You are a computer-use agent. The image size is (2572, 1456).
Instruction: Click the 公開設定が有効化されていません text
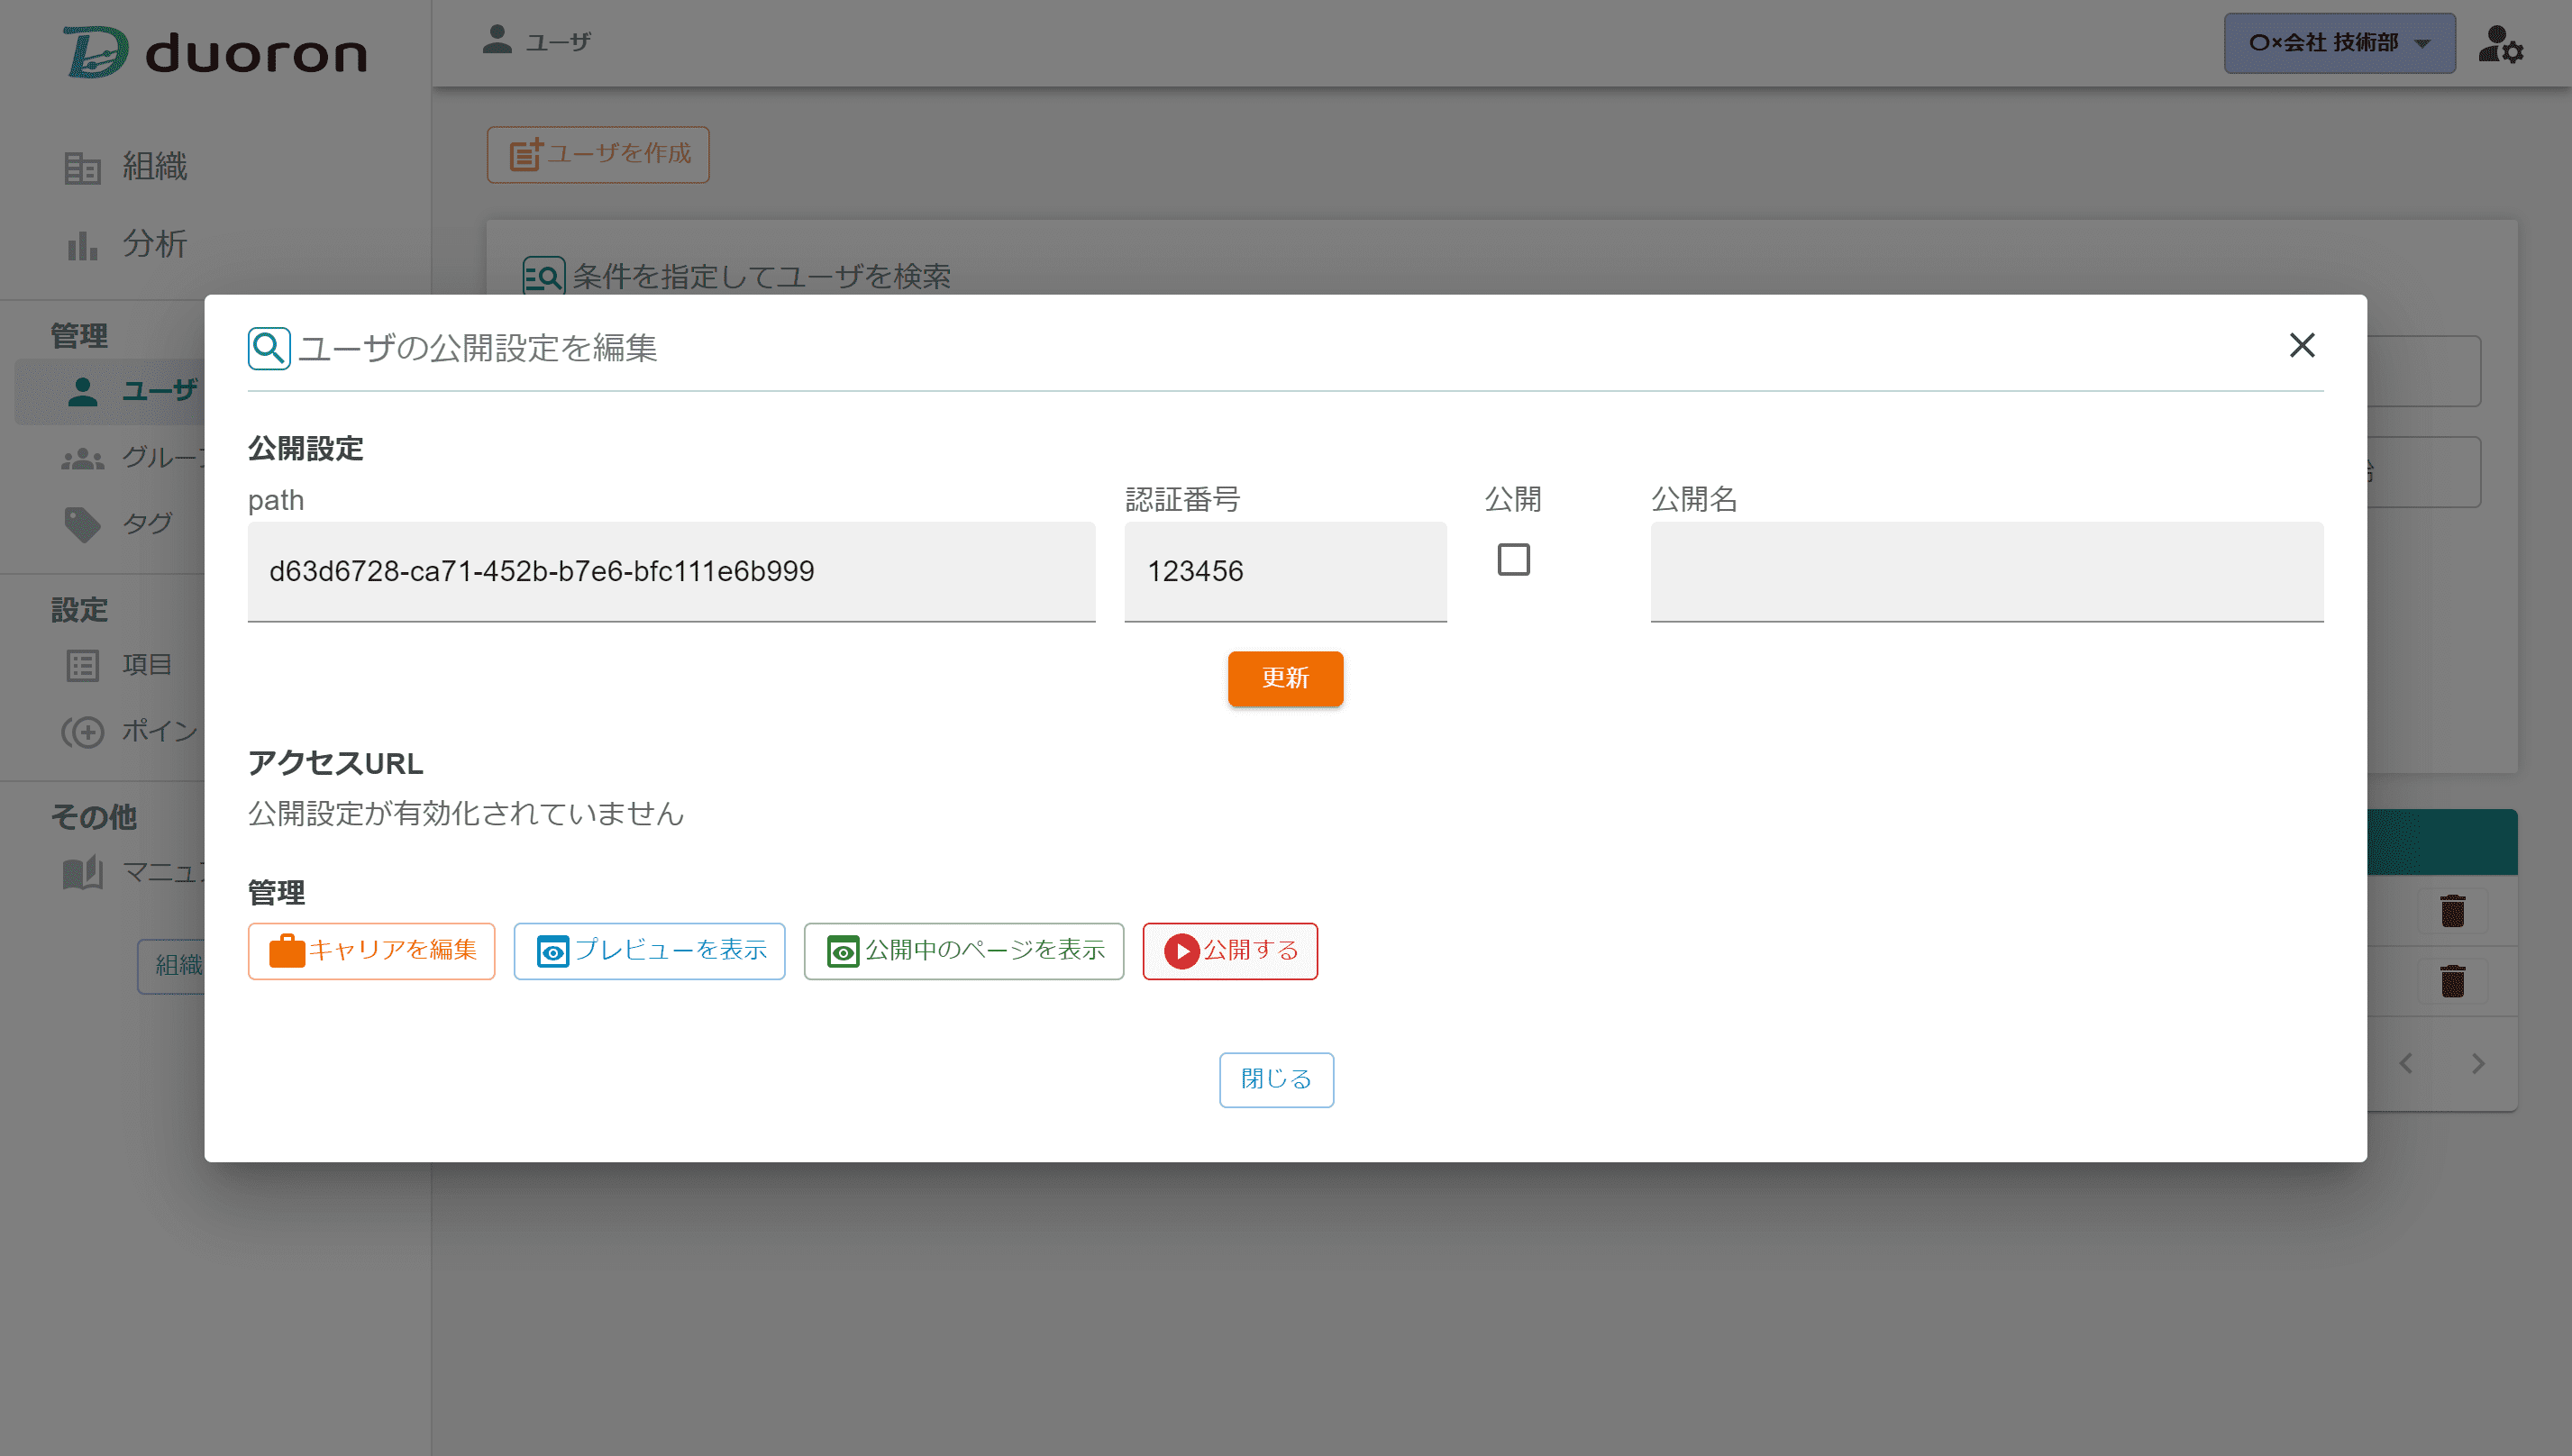click(x=466, y=814)
